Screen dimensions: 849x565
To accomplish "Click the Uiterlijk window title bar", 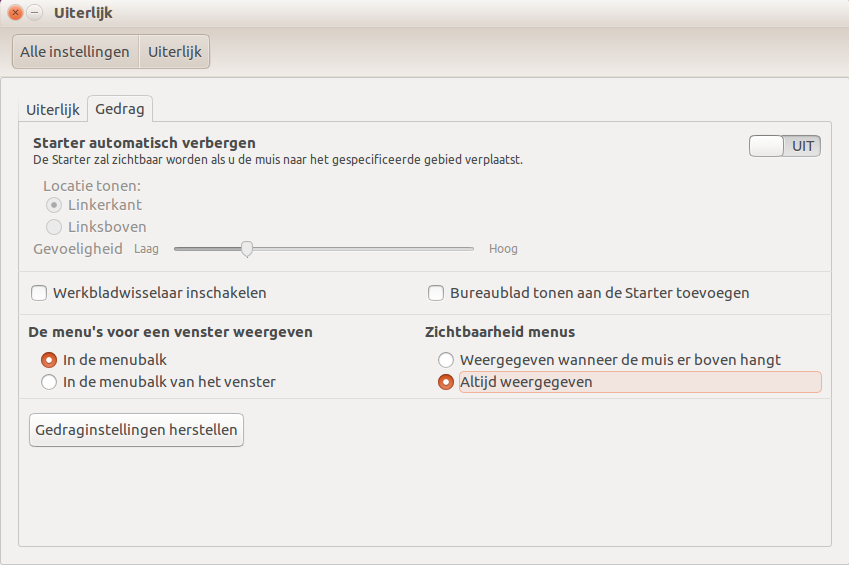I will point(400,13).
